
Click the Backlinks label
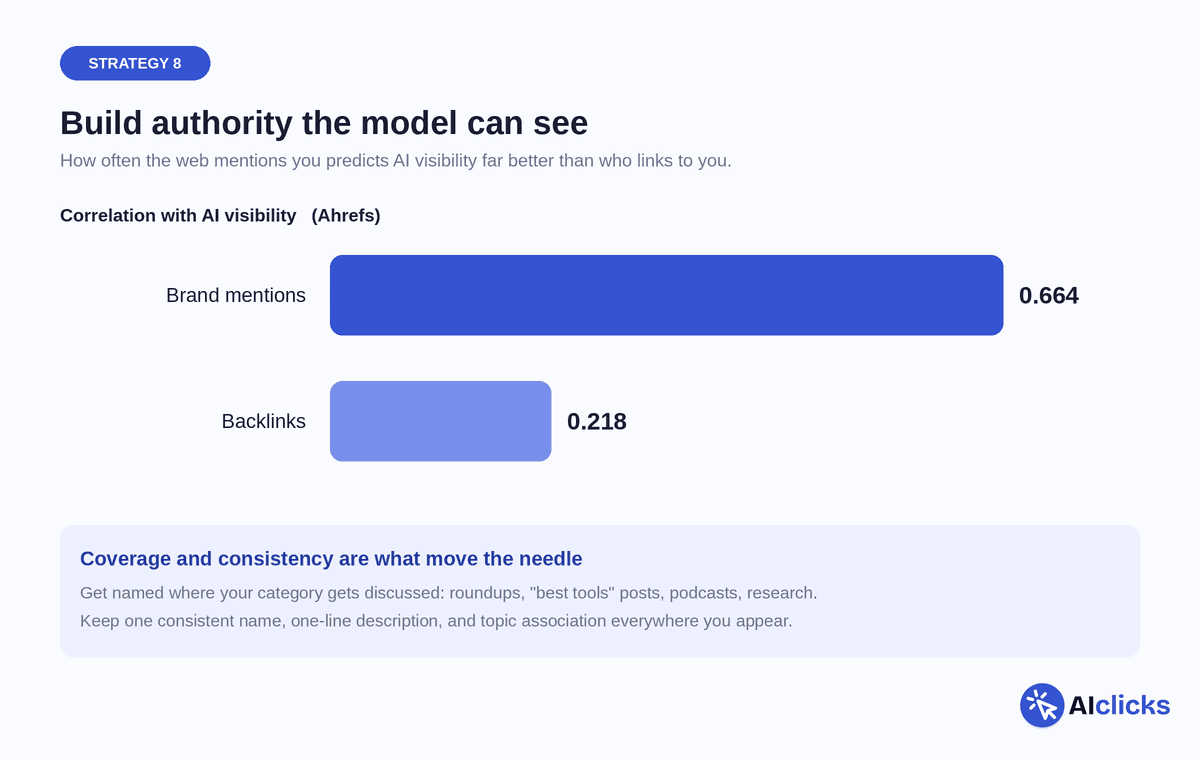point(264,421)
